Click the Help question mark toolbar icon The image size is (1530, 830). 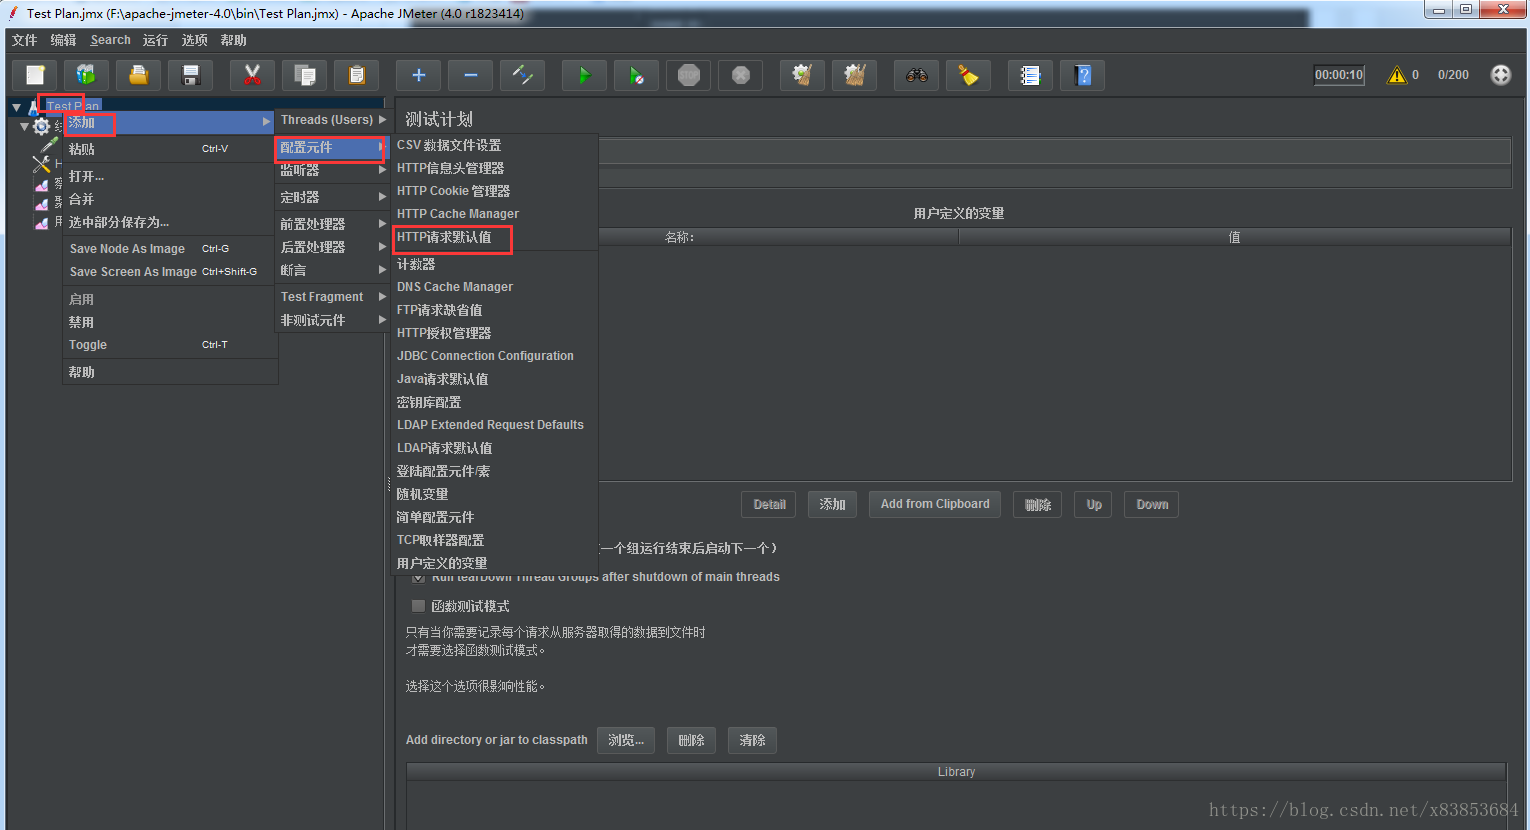(x=1082, y=75)
